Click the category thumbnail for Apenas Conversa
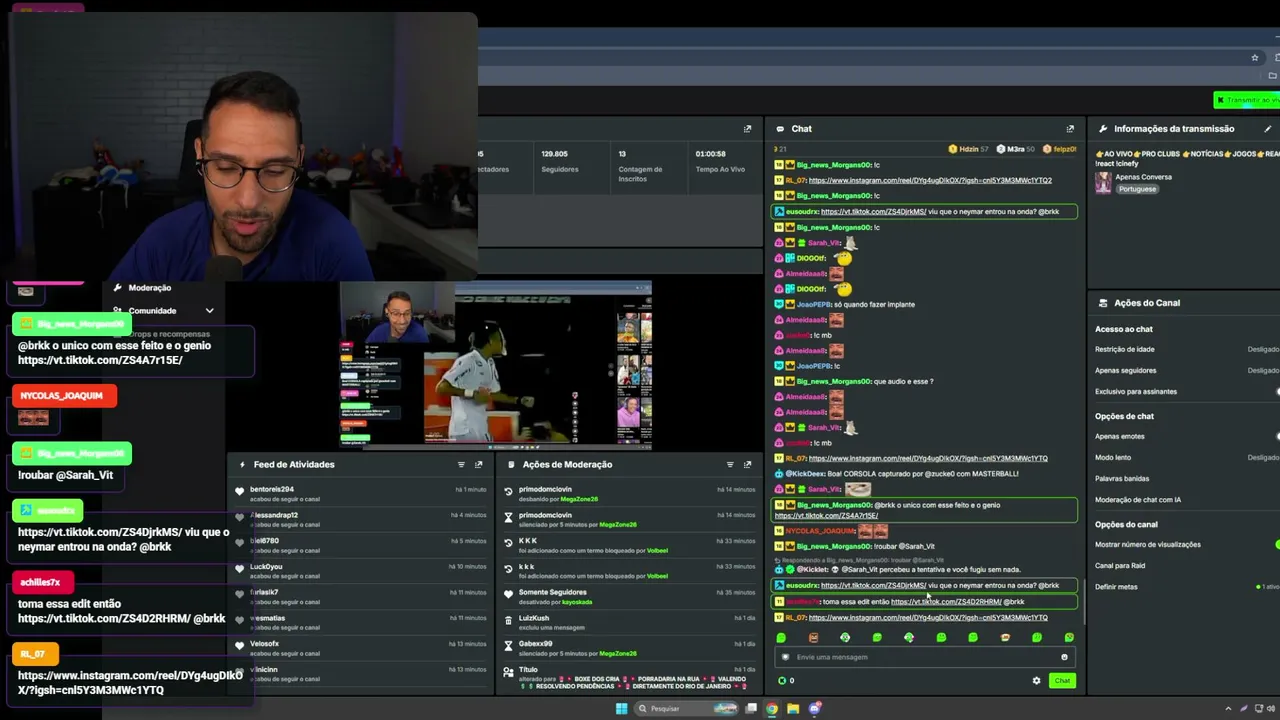The width and height of the screenshot is (1280, 720). 1103,182
